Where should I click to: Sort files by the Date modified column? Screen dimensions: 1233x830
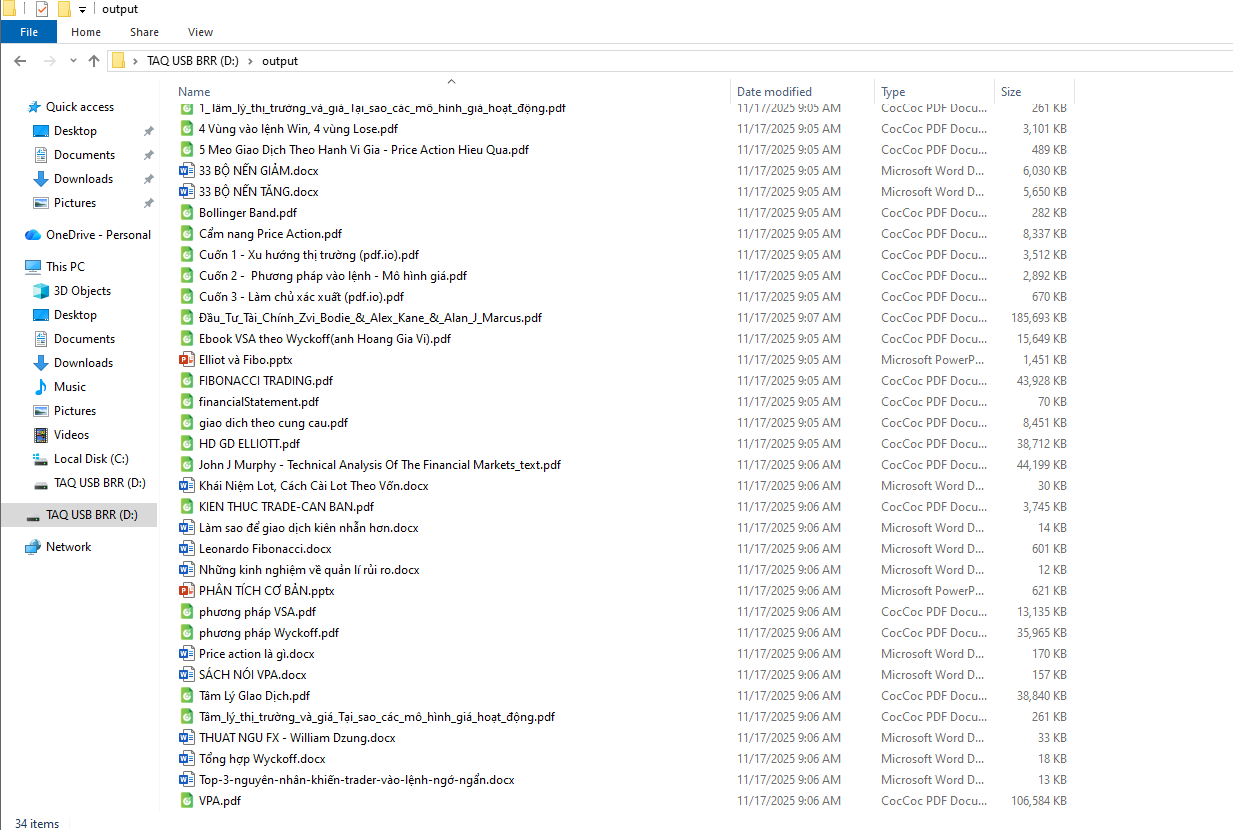coord(775,92)
